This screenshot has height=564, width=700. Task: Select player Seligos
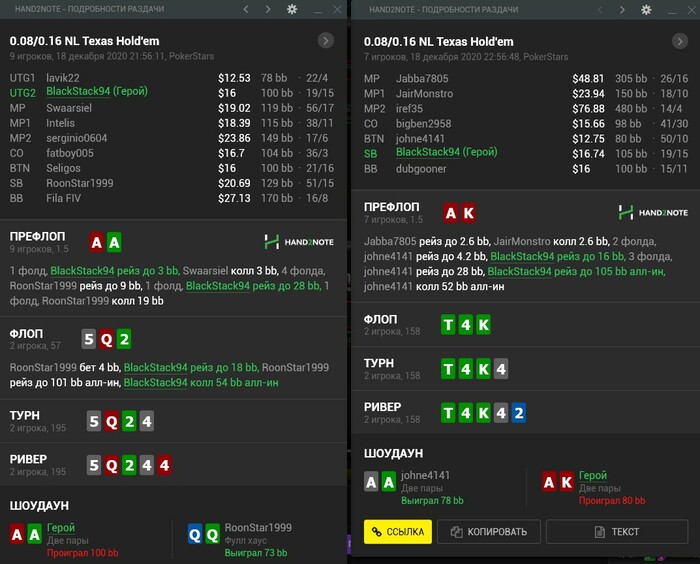pos(63,168)
